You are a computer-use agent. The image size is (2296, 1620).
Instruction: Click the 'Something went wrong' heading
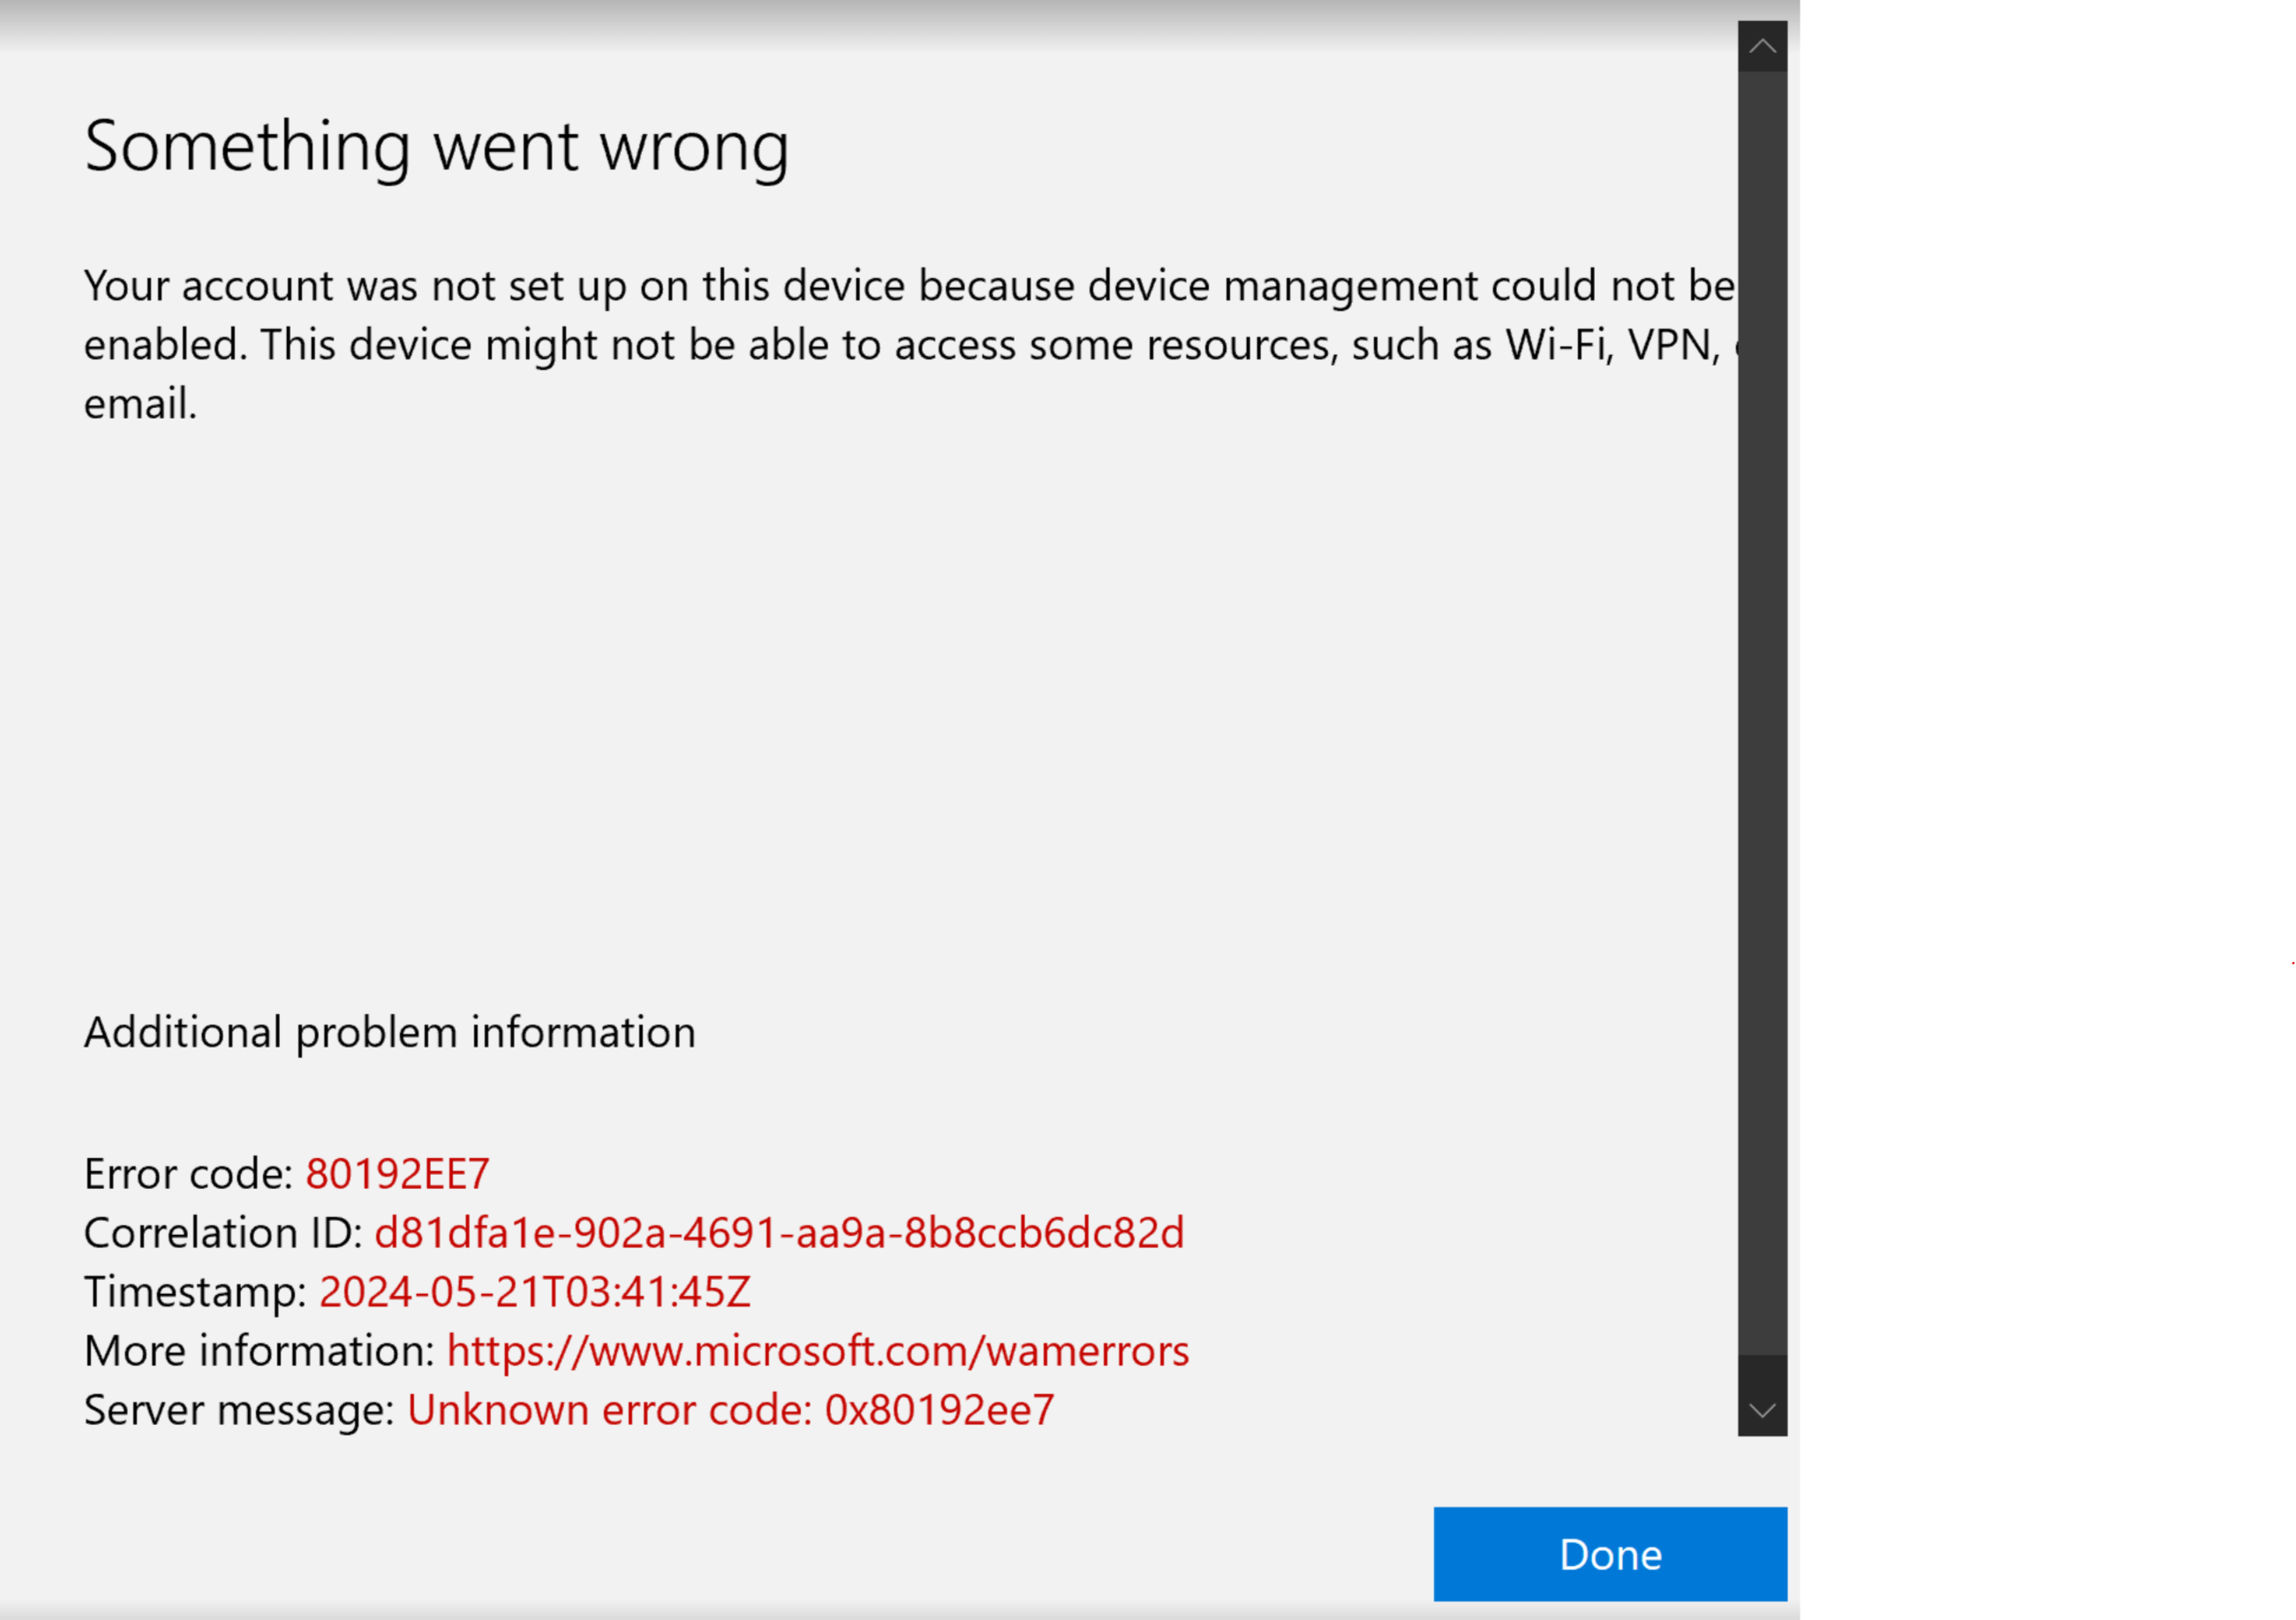click(437, 147)
